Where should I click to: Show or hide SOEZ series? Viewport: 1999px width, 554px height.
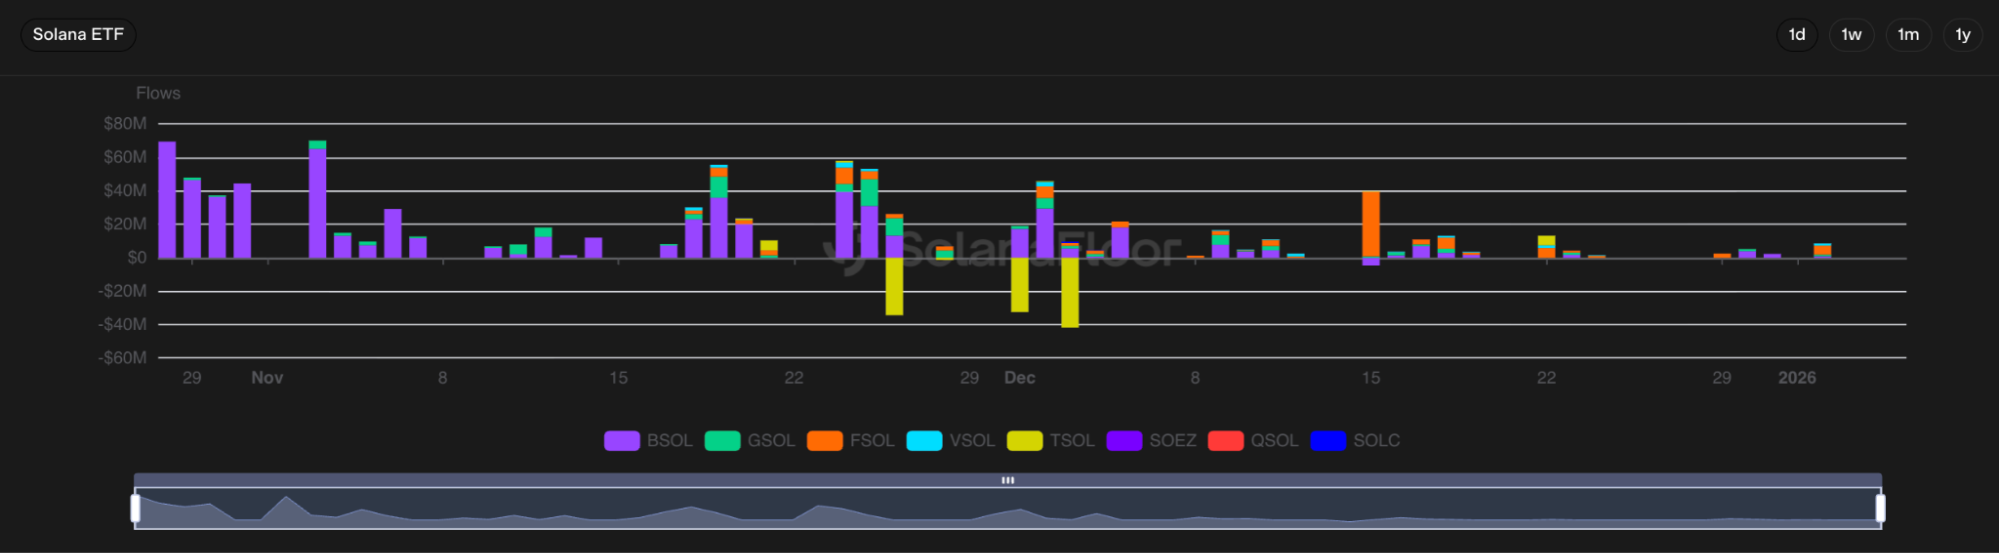(x=1152, y=441)
